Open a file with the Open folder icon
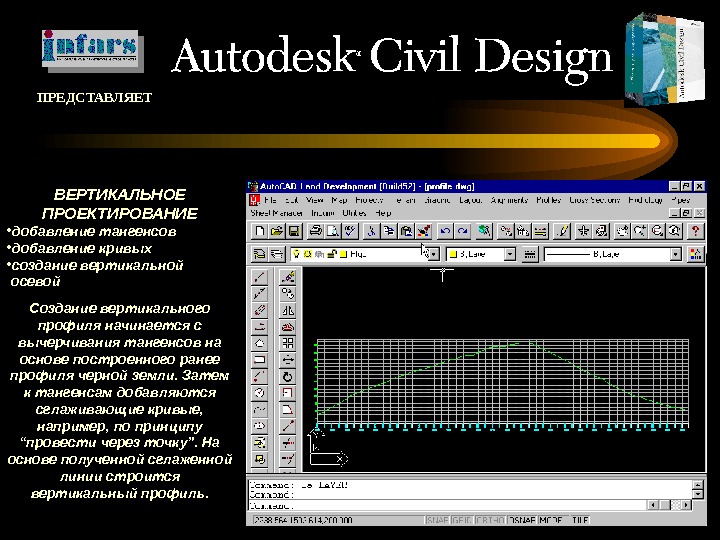Image resolution: width=720 pixels, height=540 pixels. click(x=276, y=231)
